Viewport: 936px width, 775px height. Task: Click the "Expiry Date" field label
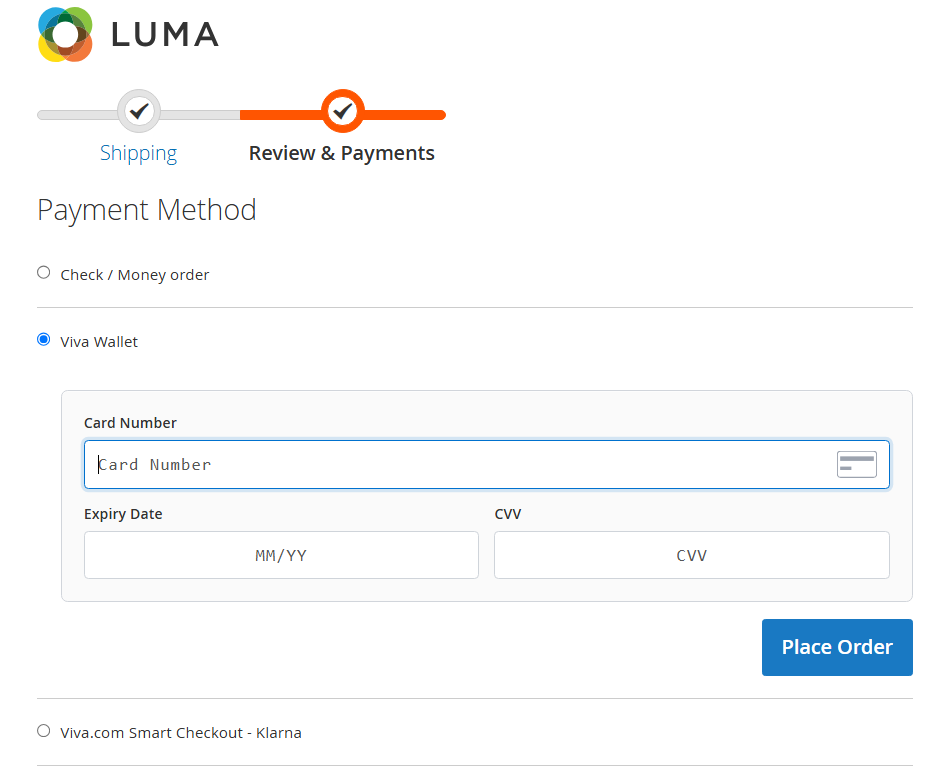(123, 514)
